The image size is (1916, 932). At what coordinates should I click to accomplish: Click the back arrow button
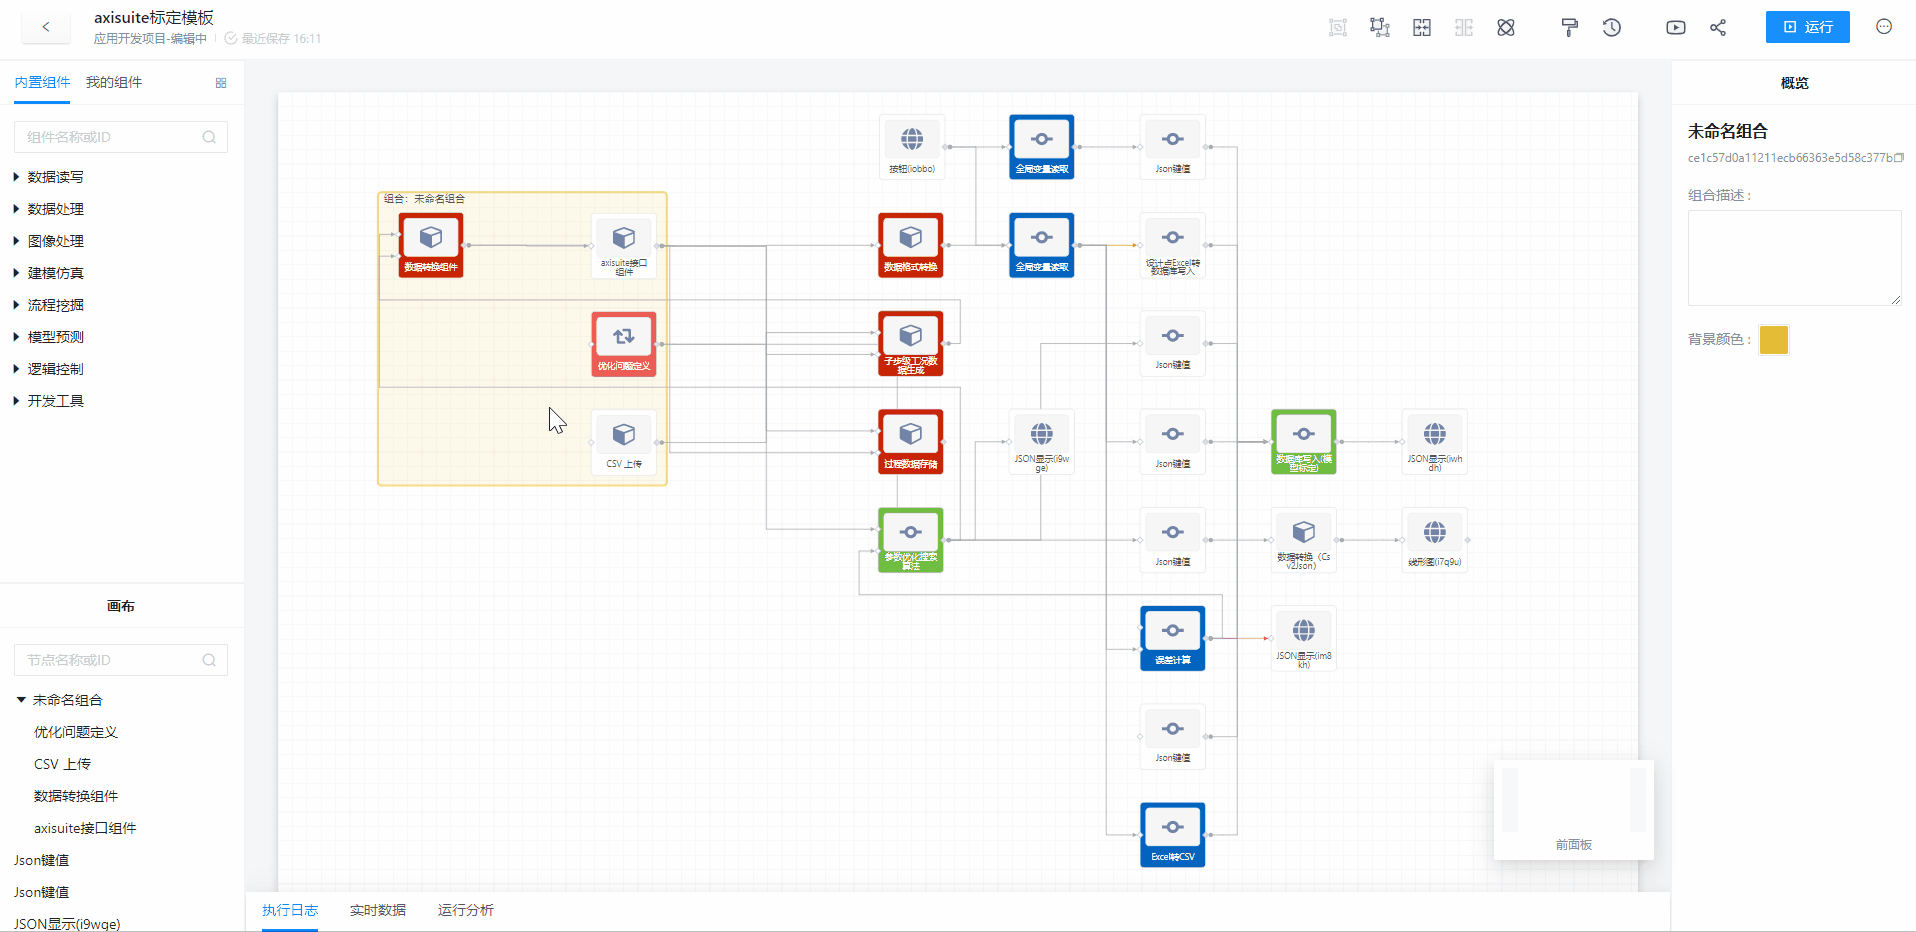tap(46, 27)
